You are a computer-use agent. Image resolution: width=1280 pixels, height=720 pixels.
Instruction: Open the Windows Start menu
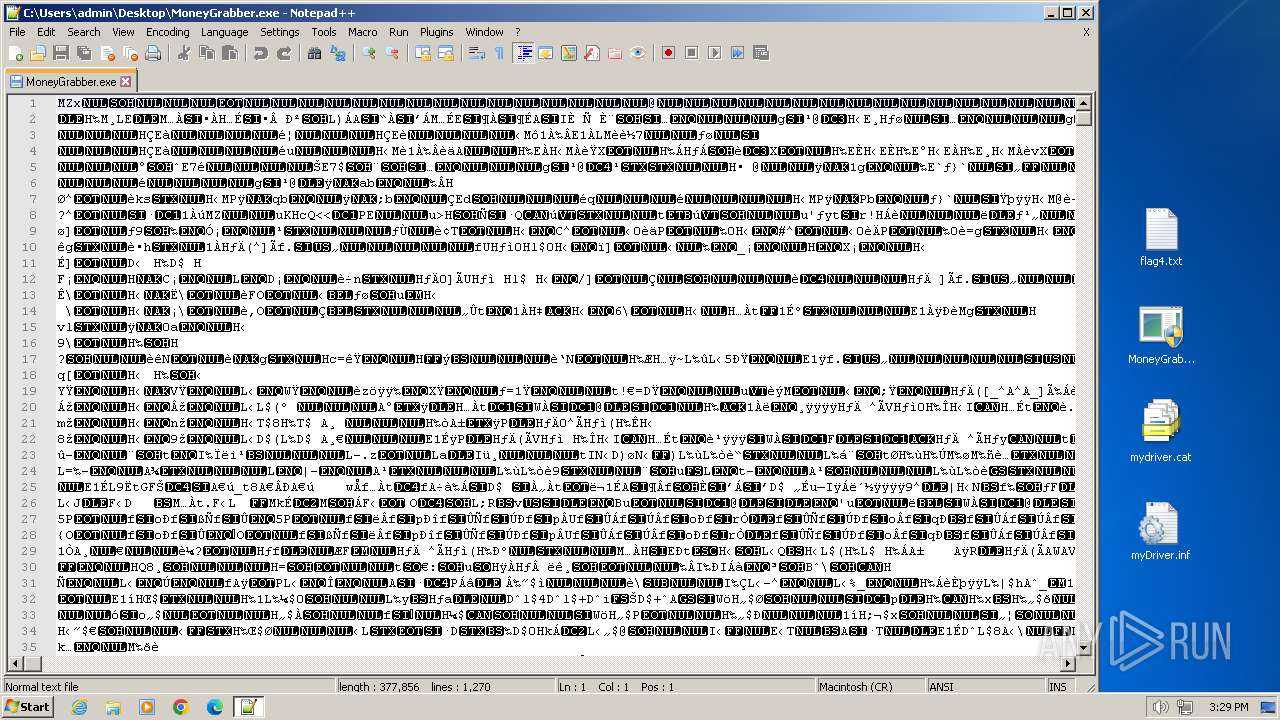27,707
